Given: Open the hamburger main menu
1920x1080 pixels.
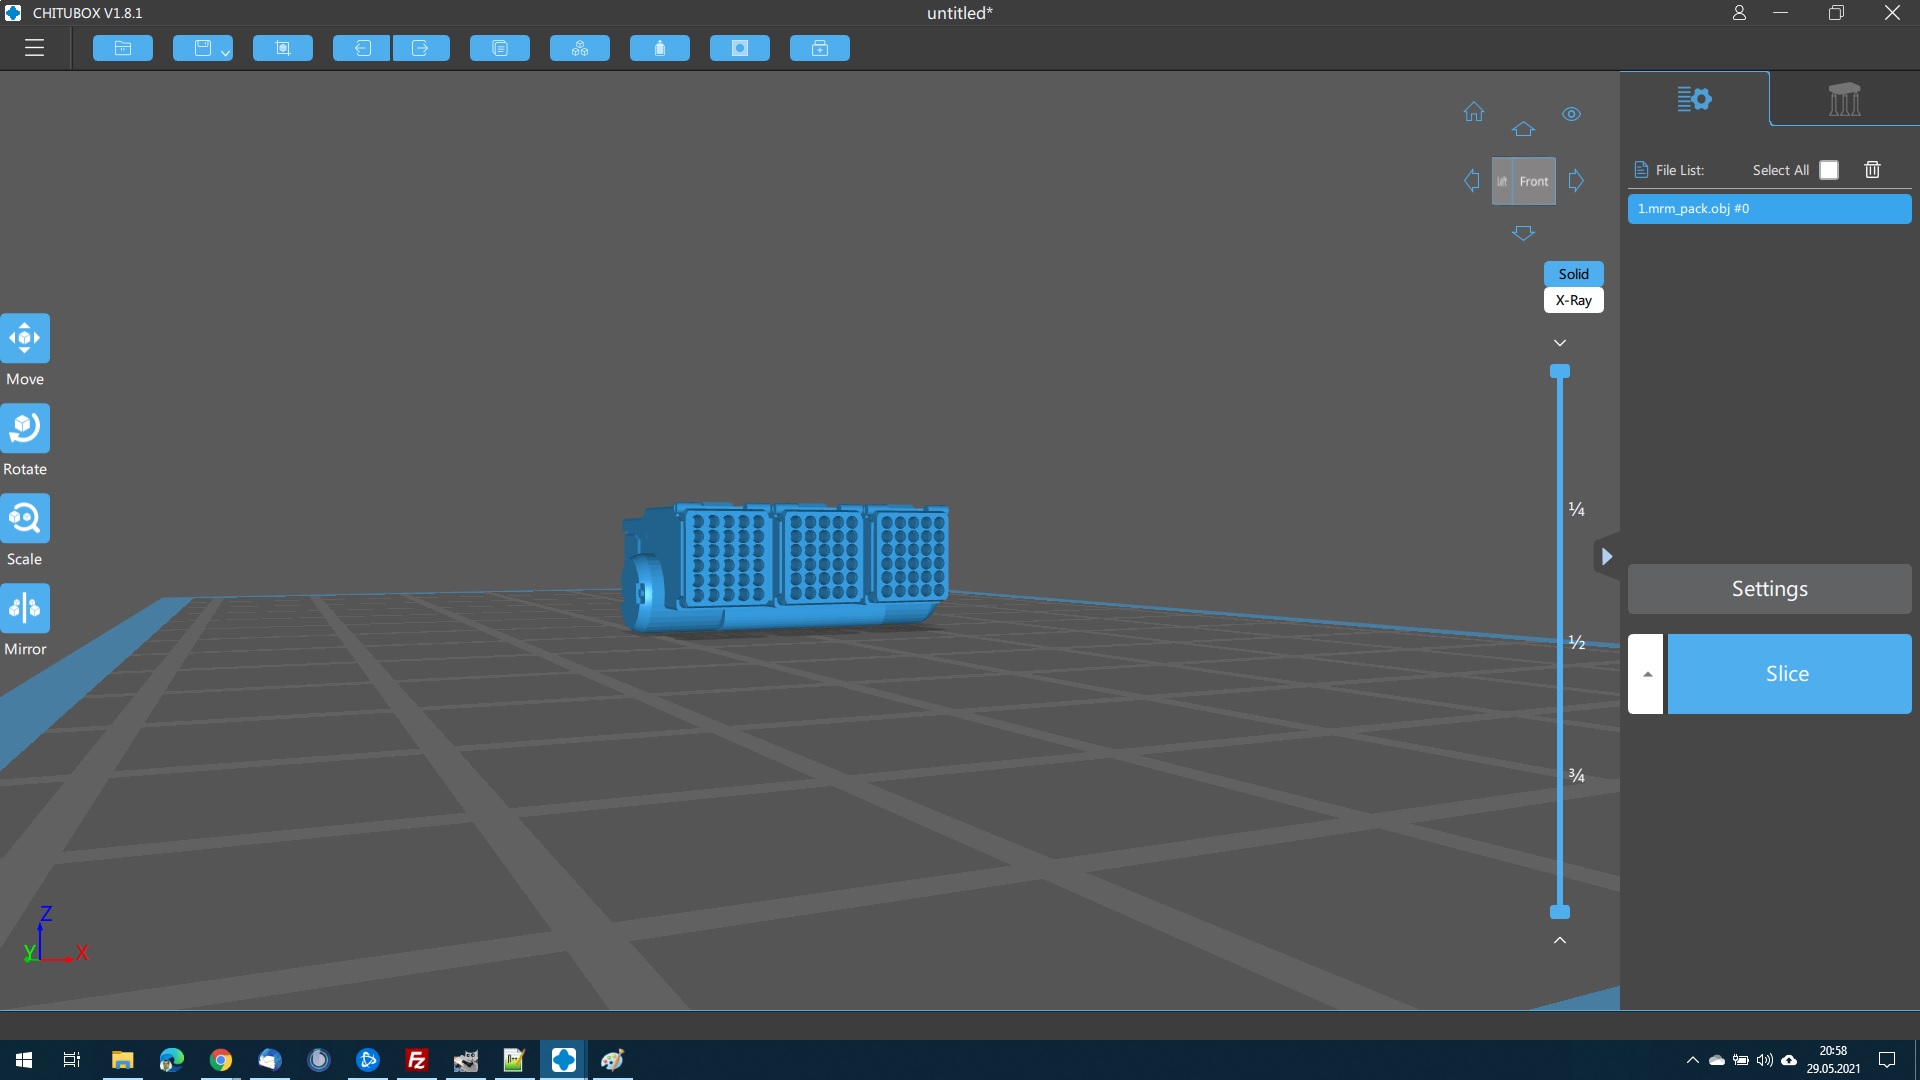Looking at the screenshot, I should (x=34, y=48).
